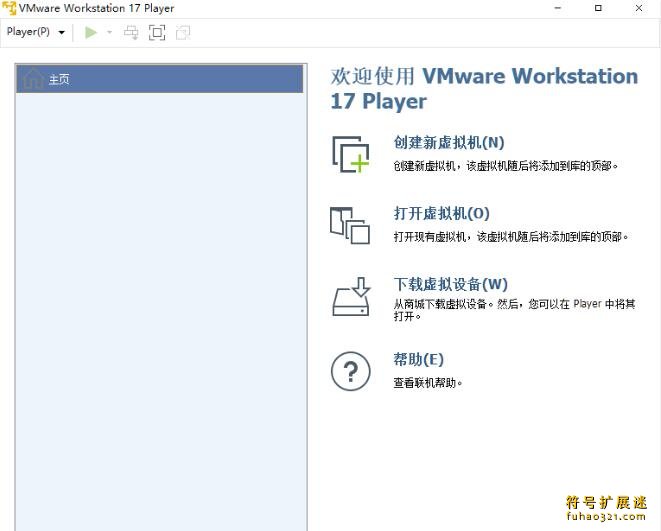
Task: Expand the Player(P) dropdown arrow
Action: click(62, 32)
